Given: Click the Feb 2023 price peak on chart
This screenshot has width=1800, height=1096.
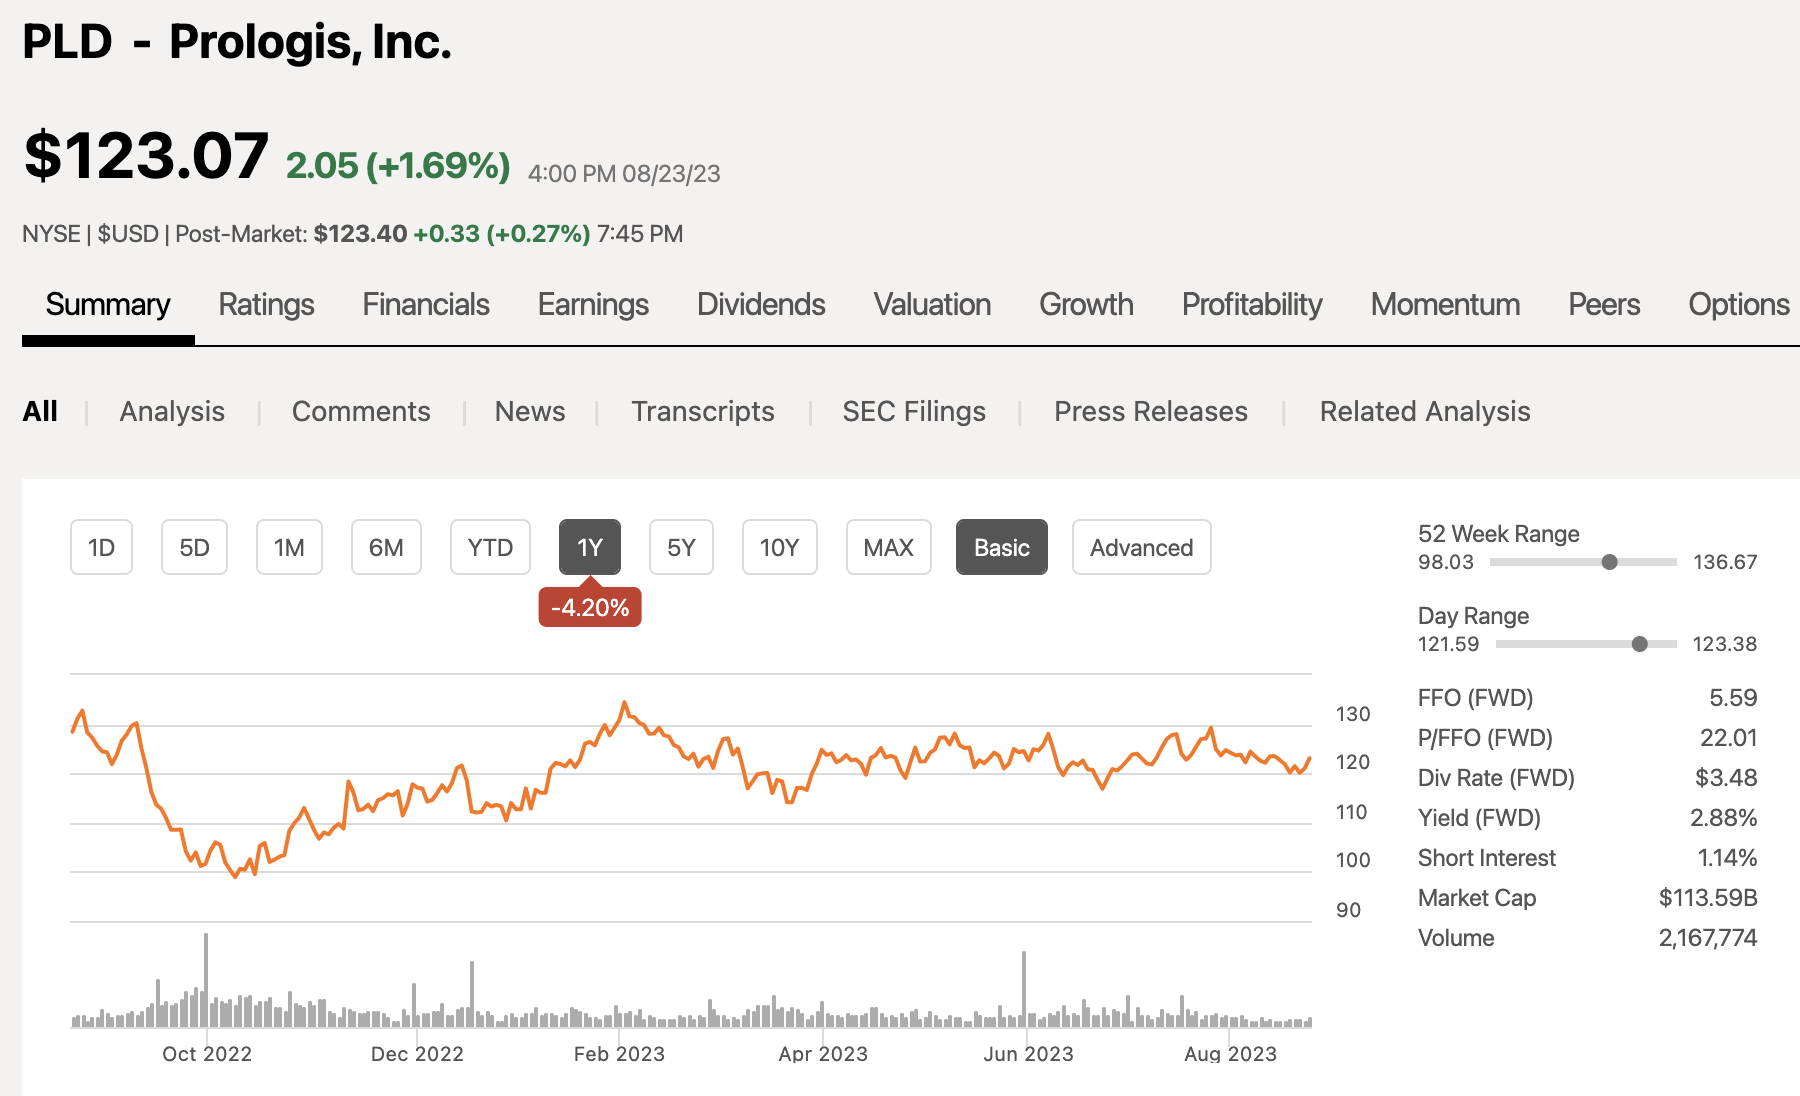Looking at the screenshot, I should (625, 703).
